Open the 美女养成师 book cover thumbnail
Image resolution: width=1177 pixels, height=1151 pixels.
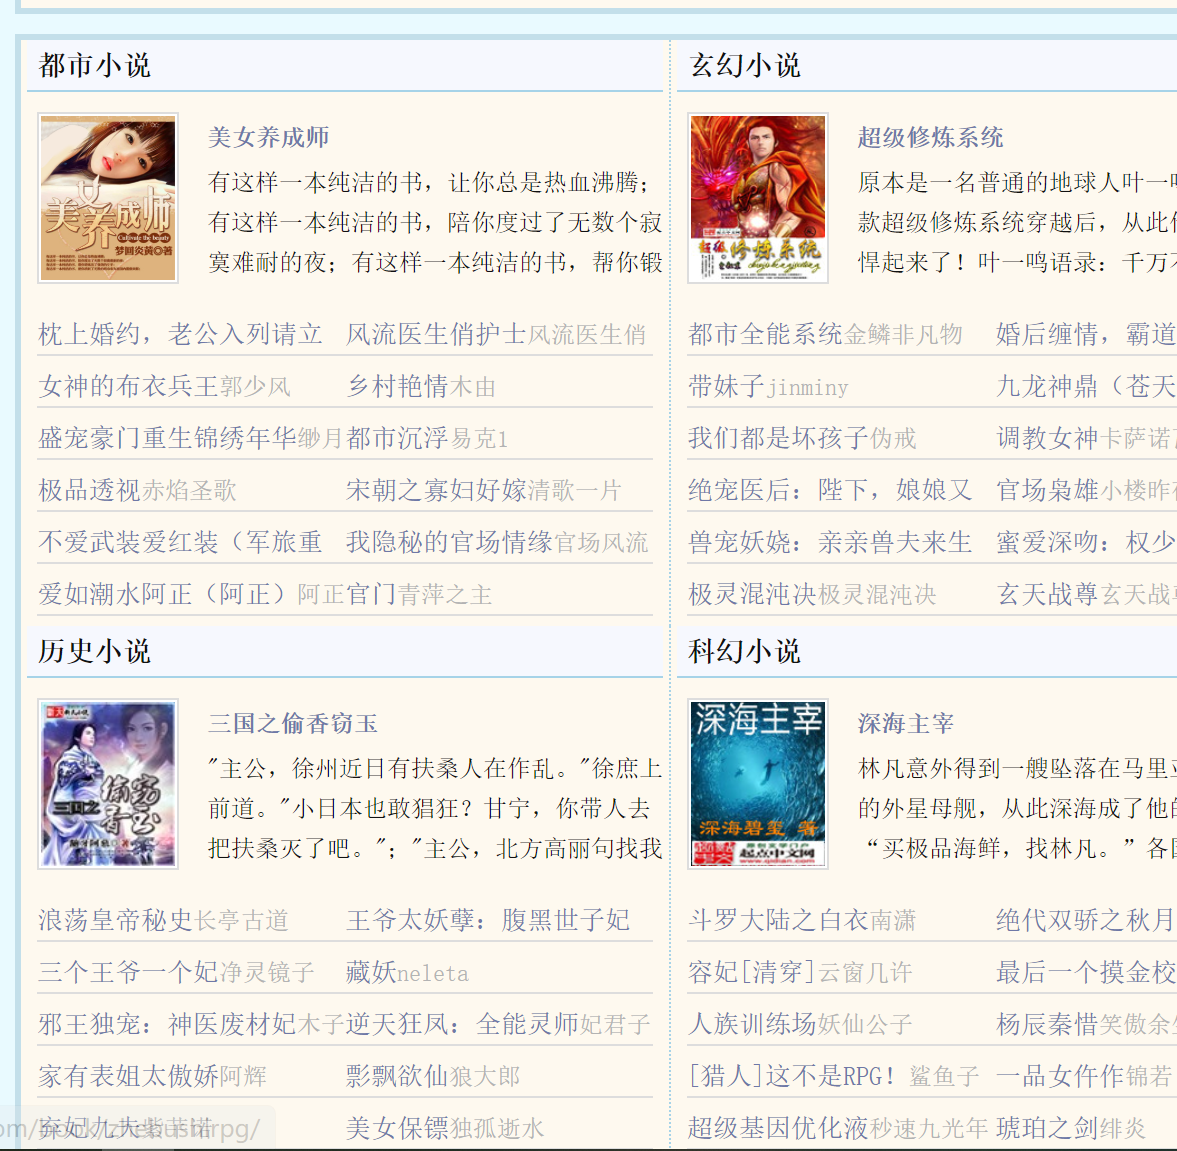click(108, 198)
